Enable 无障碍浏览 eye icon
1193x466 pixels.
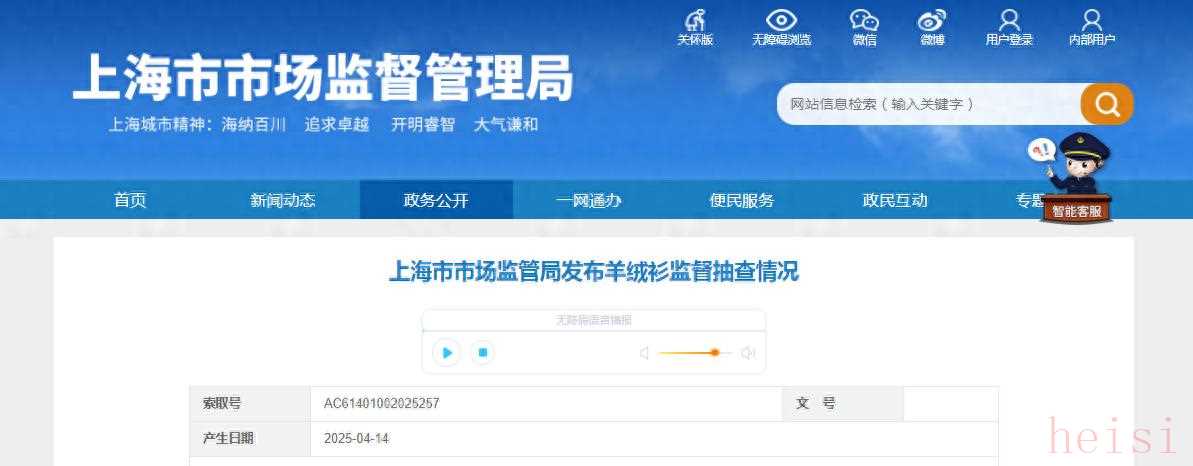point(781,20)
